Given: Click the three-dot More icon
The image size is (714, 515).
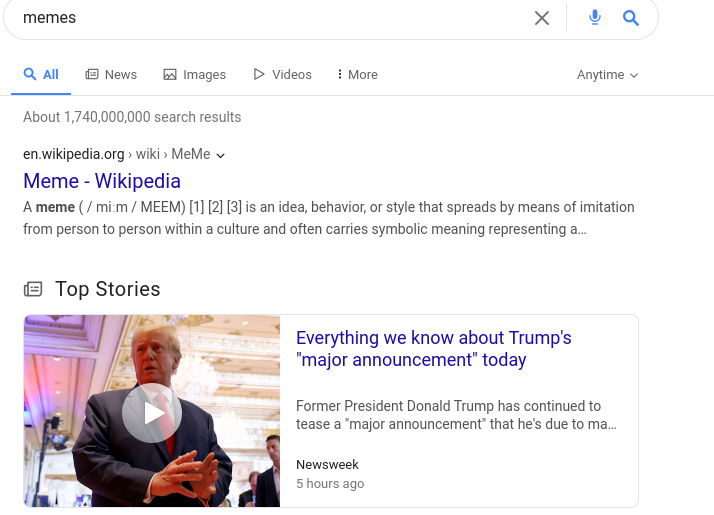Looking at the screenshot, I should pyautogui.click(x=340, y=75).
